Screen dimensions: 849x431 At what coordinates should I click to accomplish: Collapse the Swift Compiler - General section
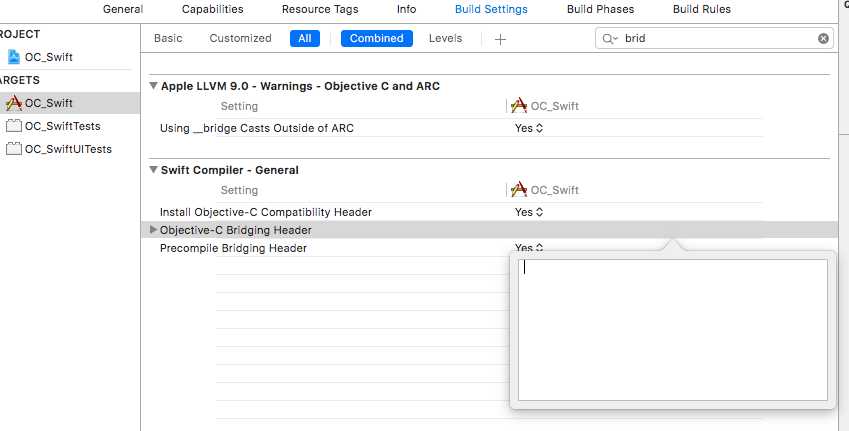[153, 169]
